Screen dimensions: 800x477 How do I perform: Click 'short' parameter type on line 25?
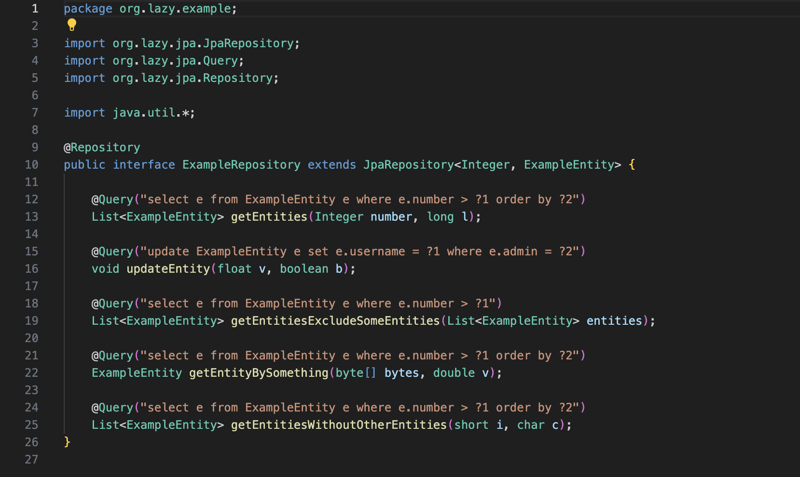(x=471, y=425)
